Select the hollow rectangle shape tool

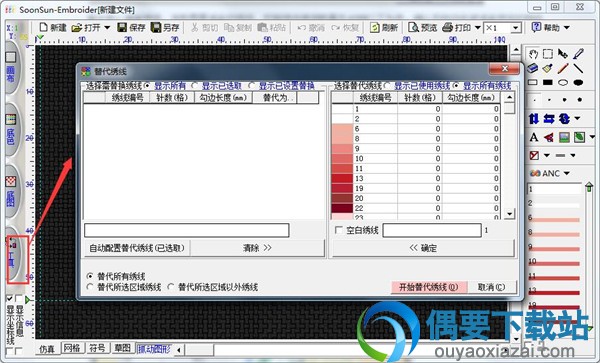533,83
